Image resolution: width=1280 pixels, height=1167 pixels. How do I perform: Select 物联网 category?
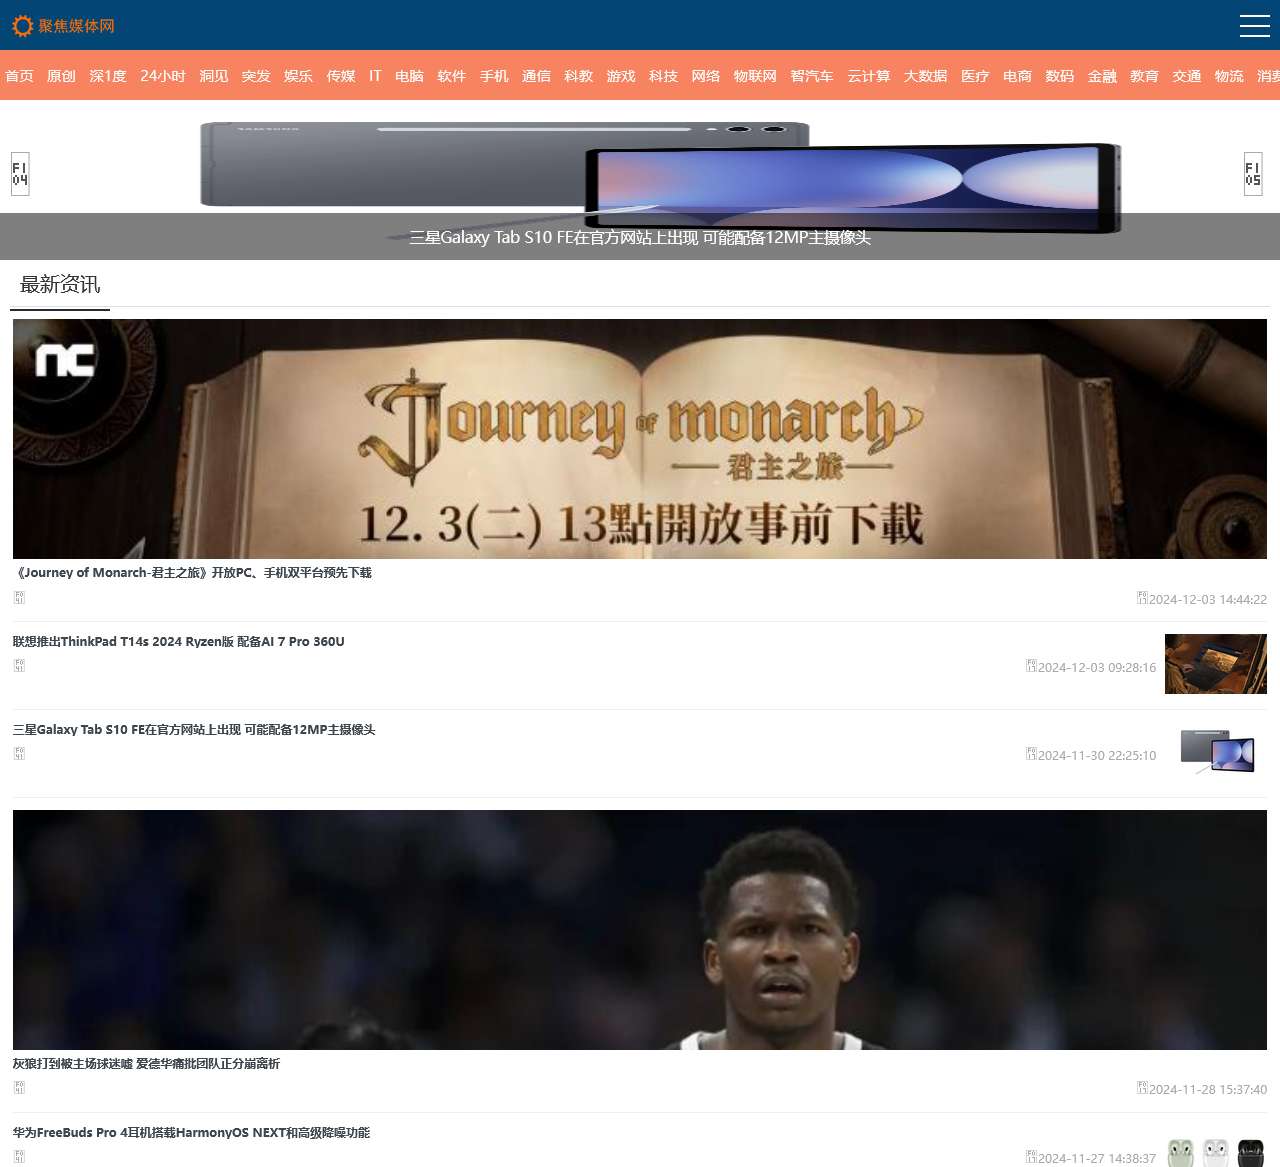755,76
